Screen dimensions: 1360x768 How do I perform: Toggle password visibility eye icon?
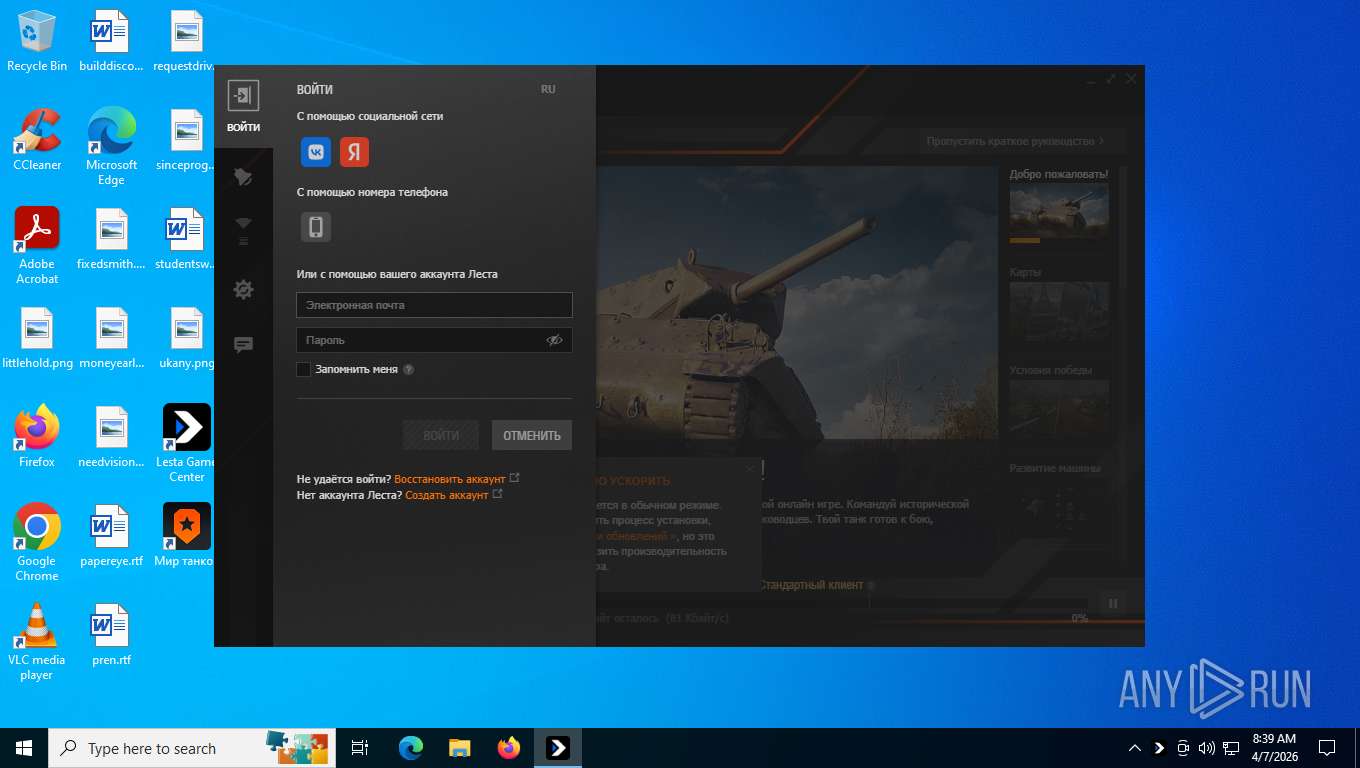555,340
